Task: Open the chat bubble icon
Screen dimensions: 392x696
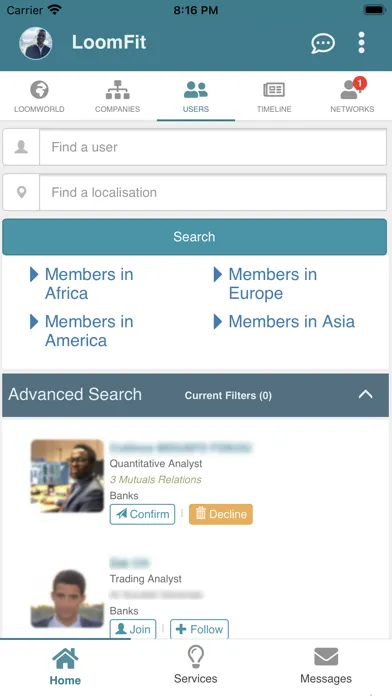Action: pyautogui.click(x=323, y=44)
